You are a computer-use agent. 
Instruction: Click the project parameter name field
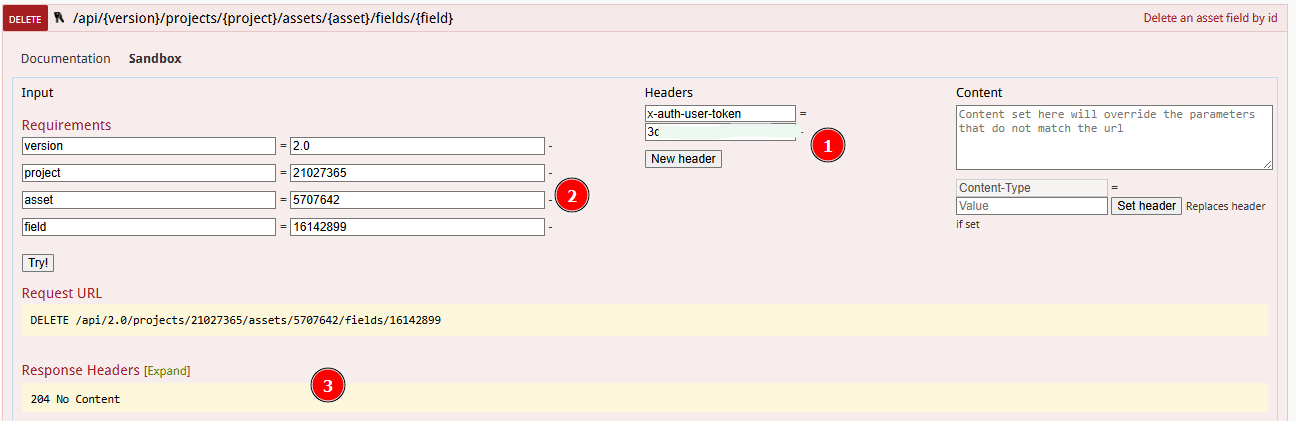(148, 173)
